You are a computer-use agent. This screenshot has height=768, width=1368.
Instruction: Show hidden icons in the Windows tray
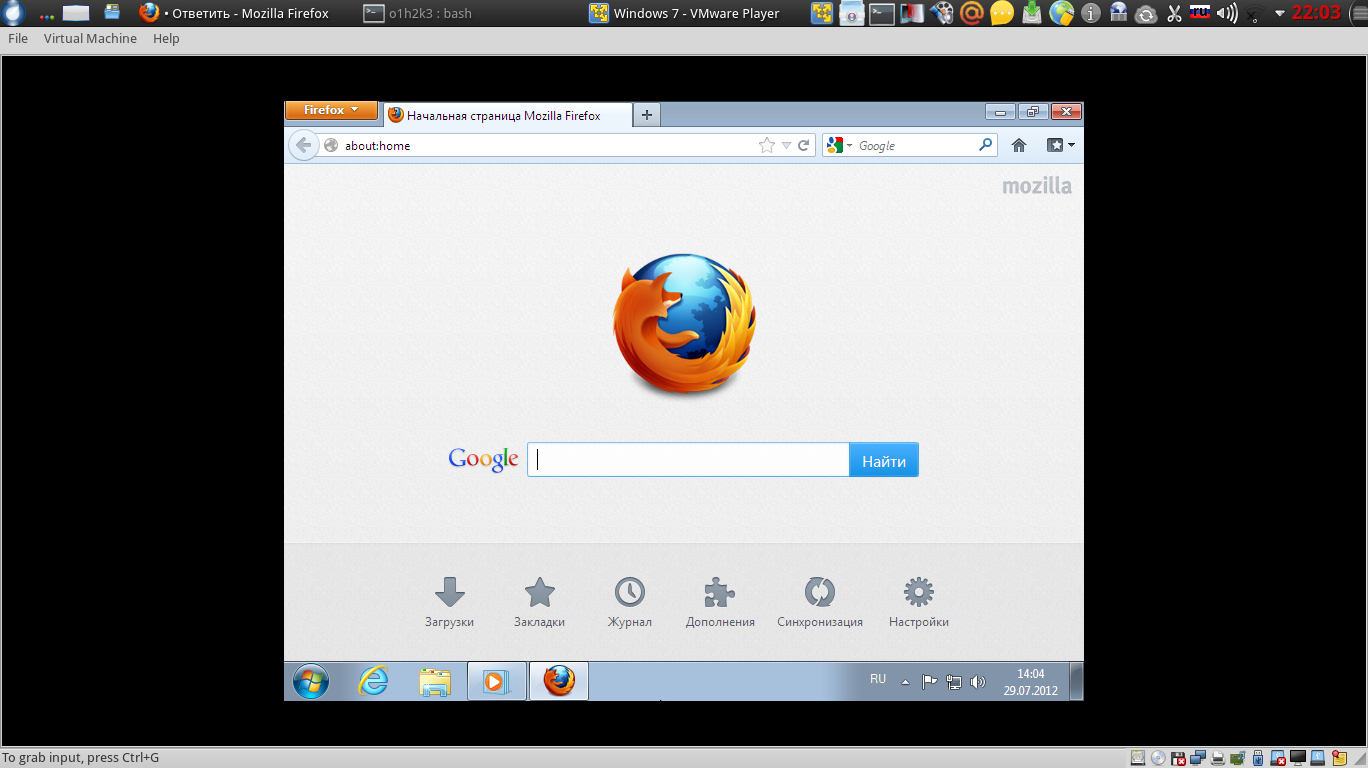pyautogui.click(x=905, y=682)
